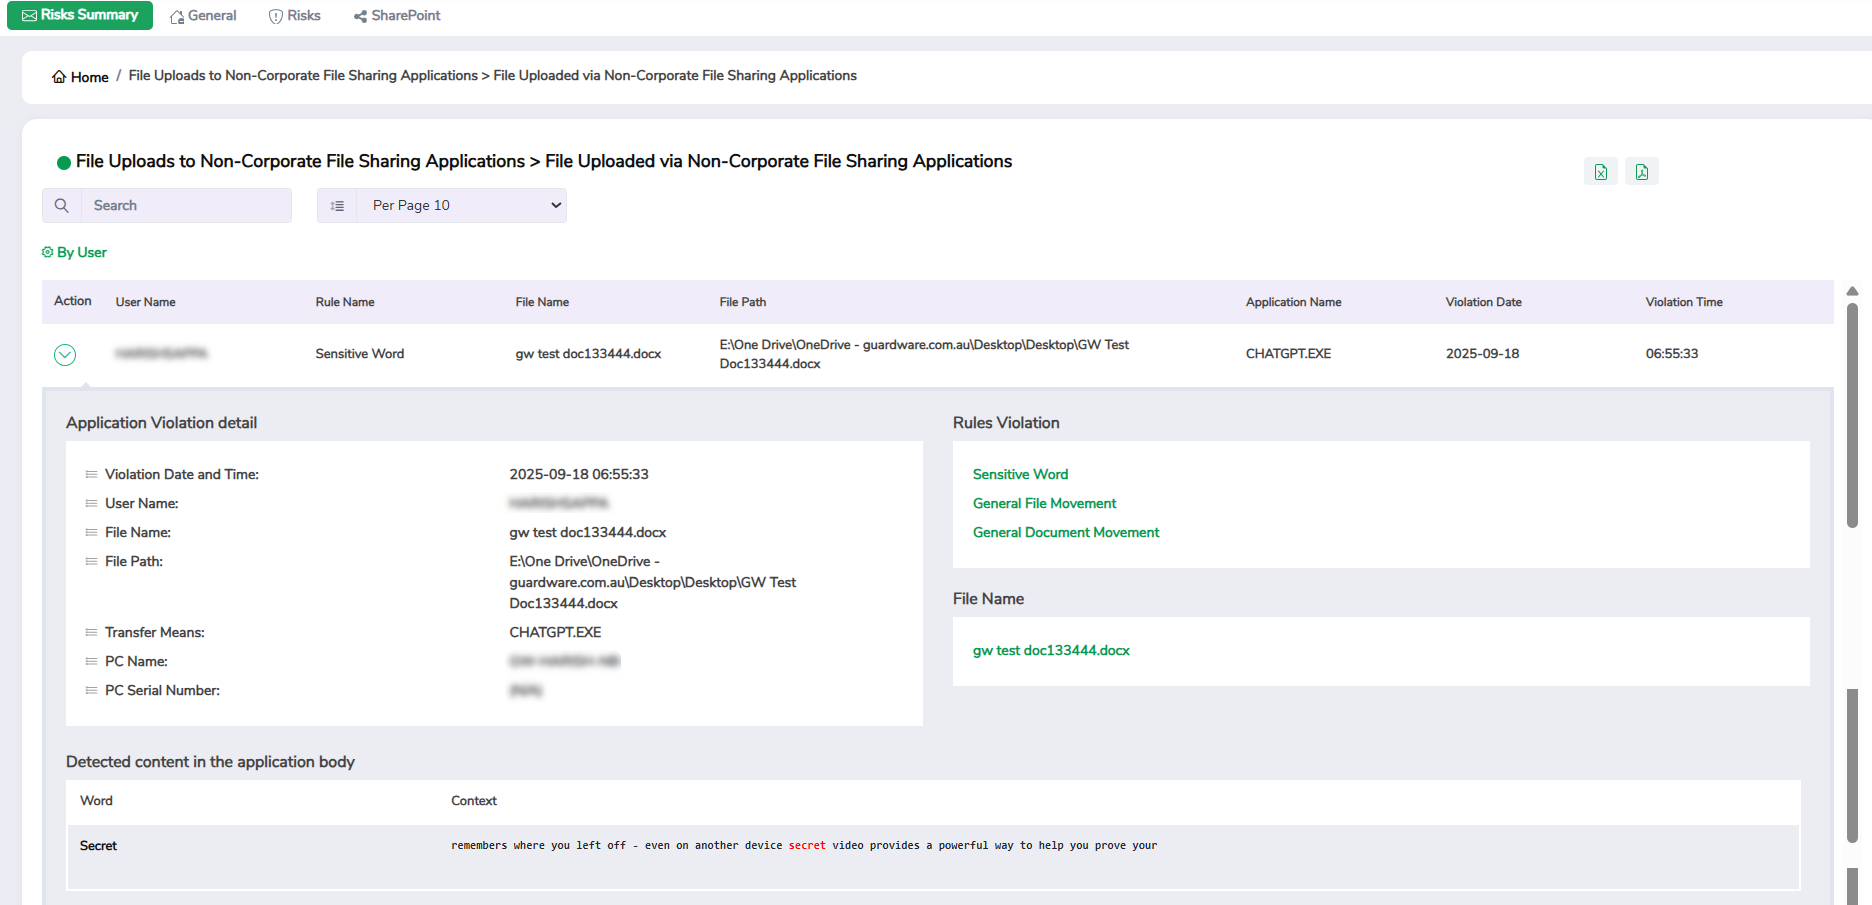
Task: Switch to the General tab
Action: 203,16
